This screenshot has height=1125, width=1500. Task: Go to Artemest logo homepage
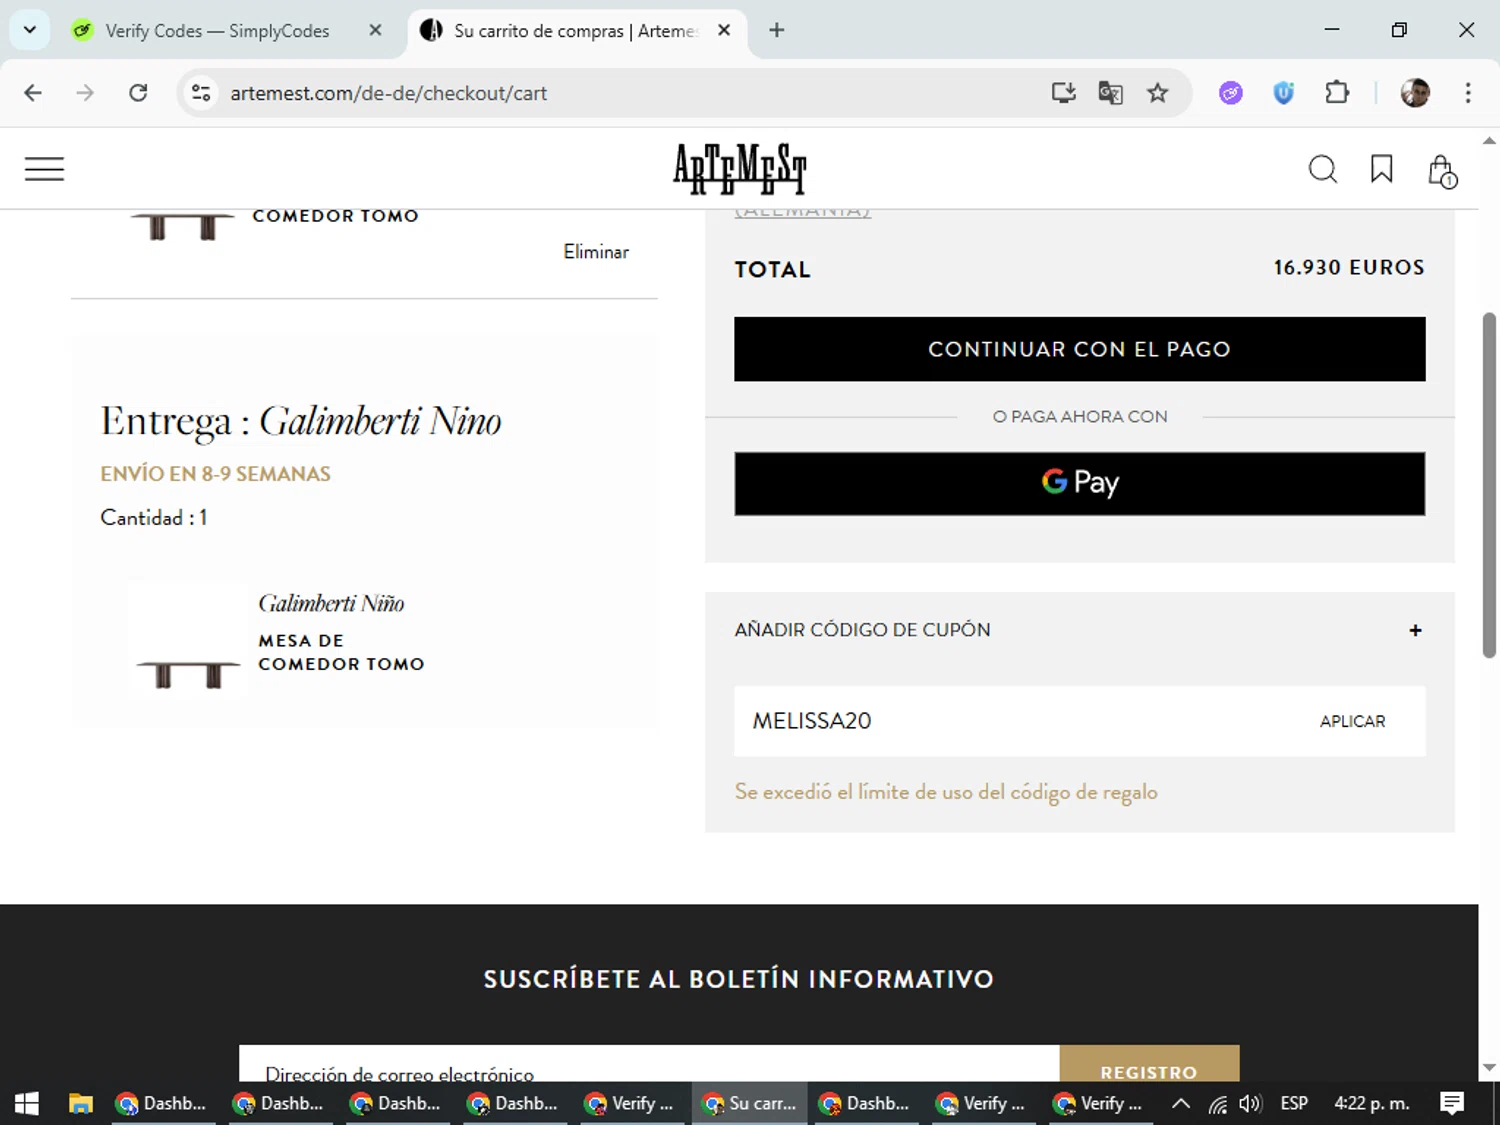click(740, 168)
